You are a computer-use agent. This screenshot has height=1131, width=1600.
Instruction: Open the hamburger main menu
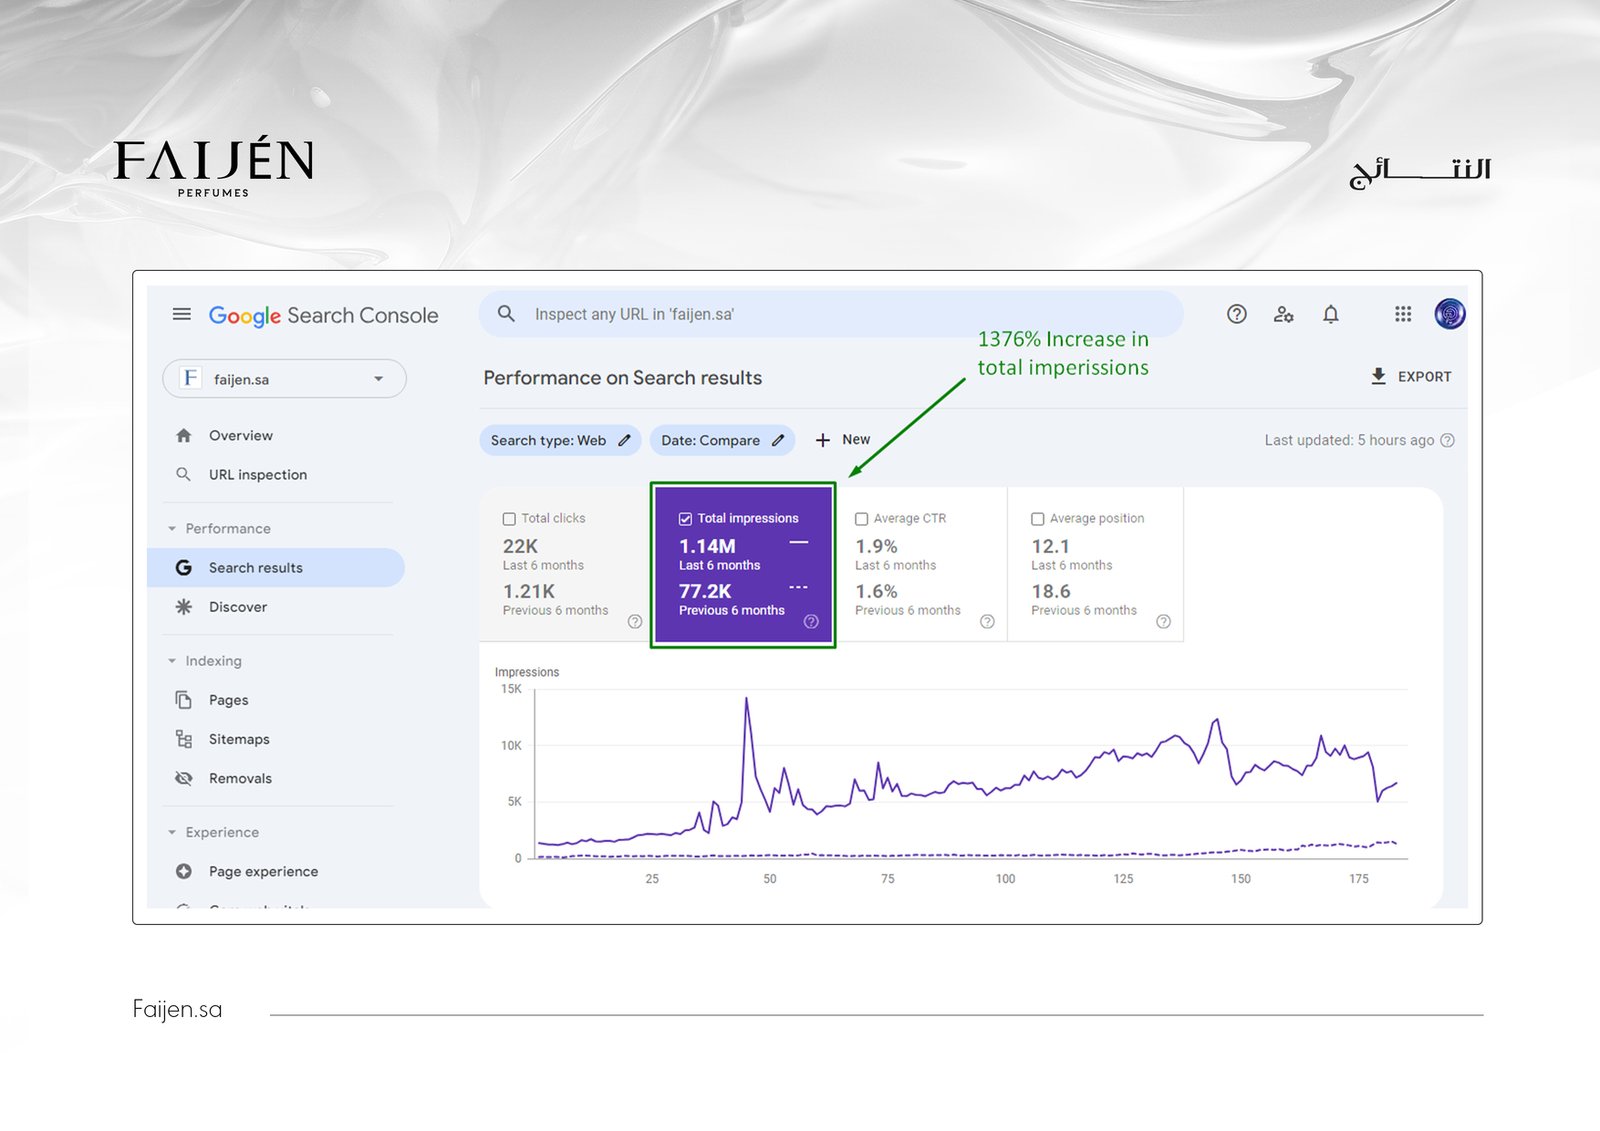(x=181, y=314)
